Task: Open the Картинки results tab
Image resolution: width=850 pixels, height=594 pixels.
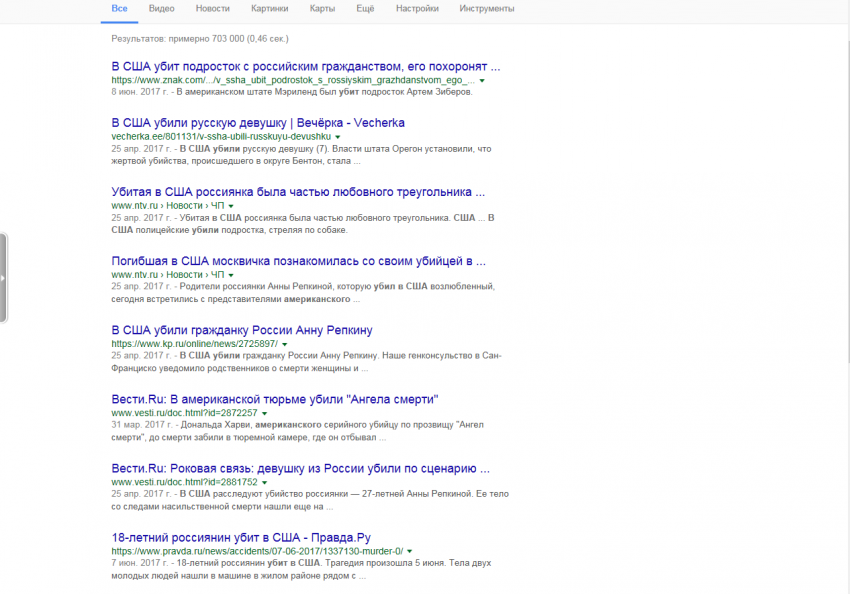Action: 269,9
